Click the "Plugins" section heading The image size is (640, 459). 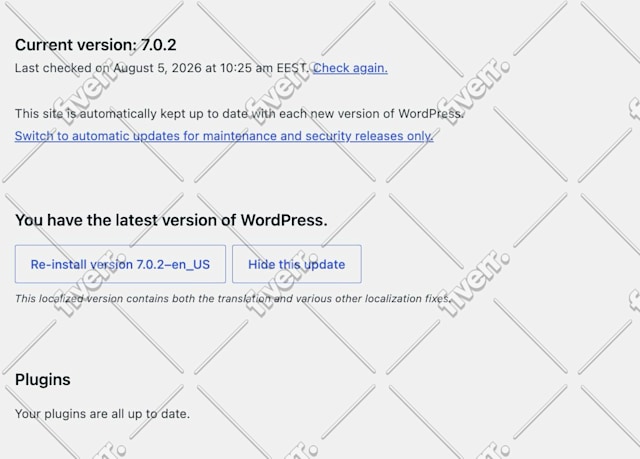pos(42,380)
